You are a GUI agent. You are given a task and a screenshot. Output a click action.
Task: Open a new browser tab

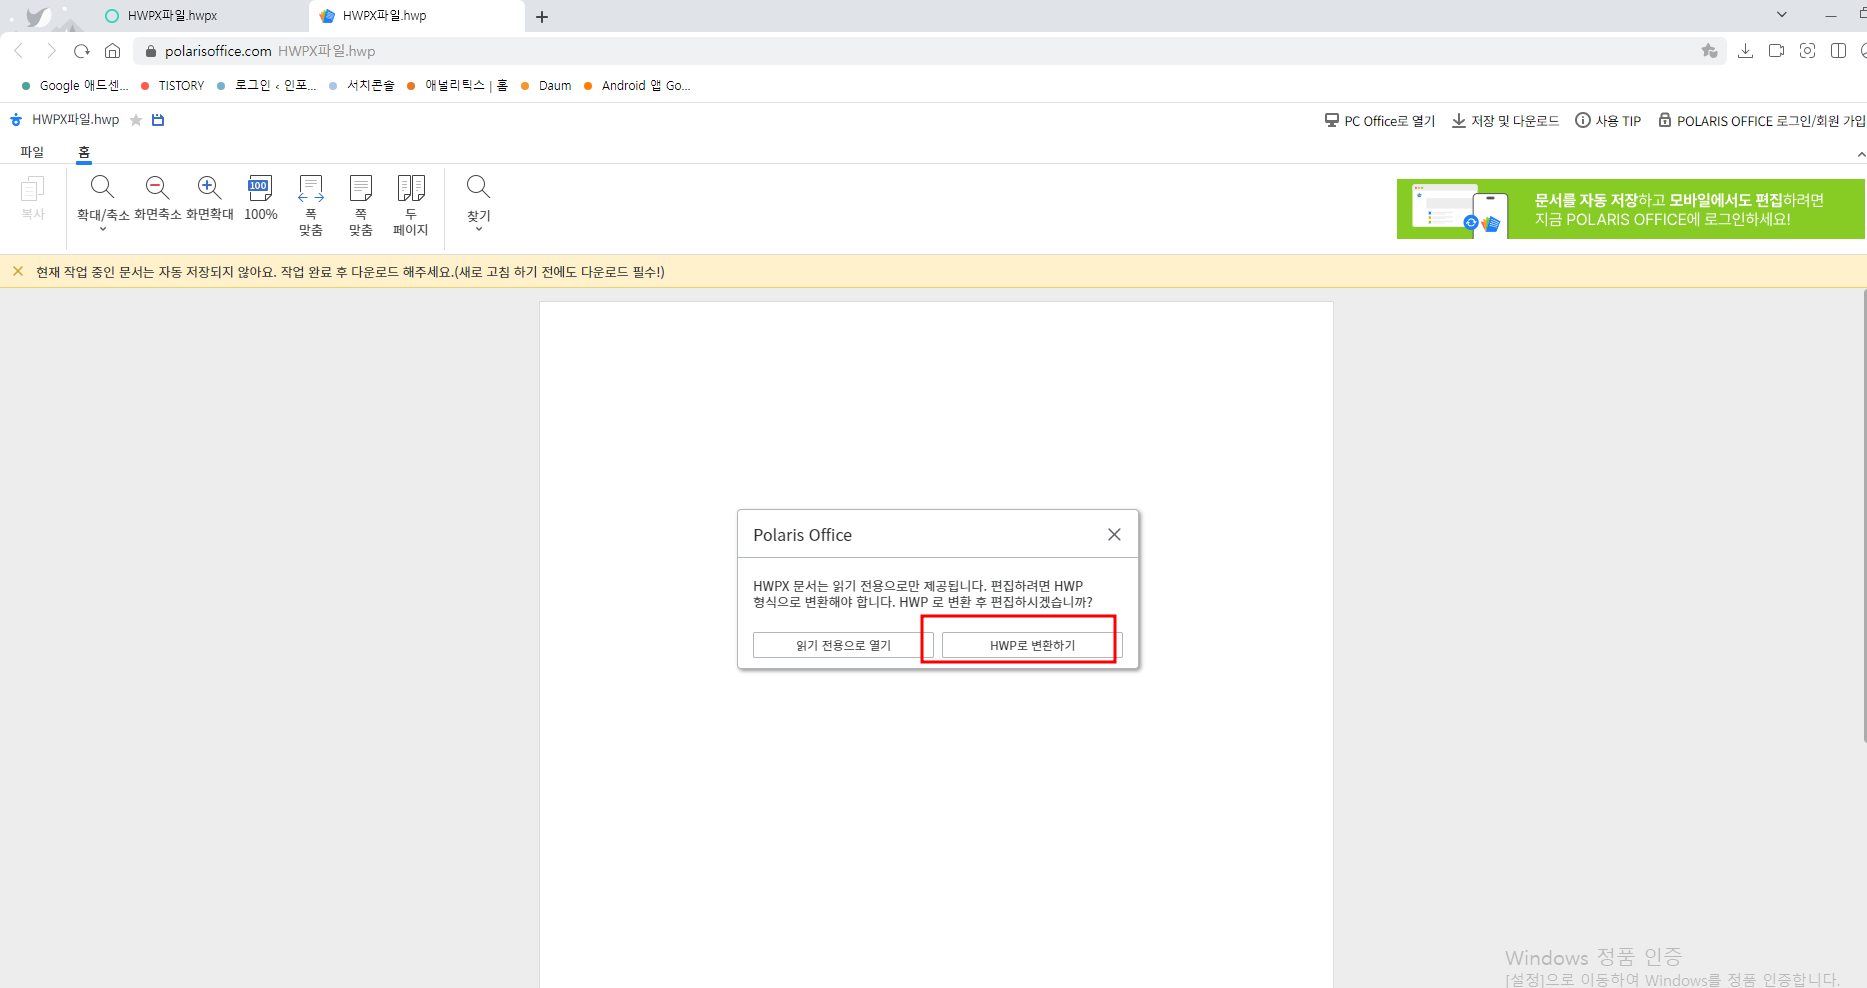(x=542, y=17)
